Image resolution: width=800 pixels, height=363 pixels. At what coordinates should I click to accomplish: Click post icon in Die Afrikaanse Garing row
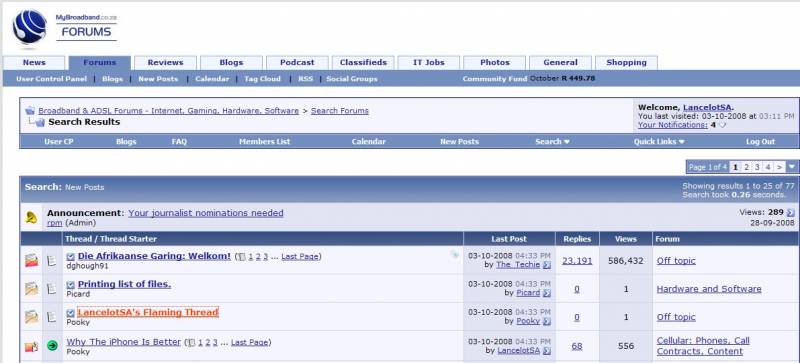52,260
